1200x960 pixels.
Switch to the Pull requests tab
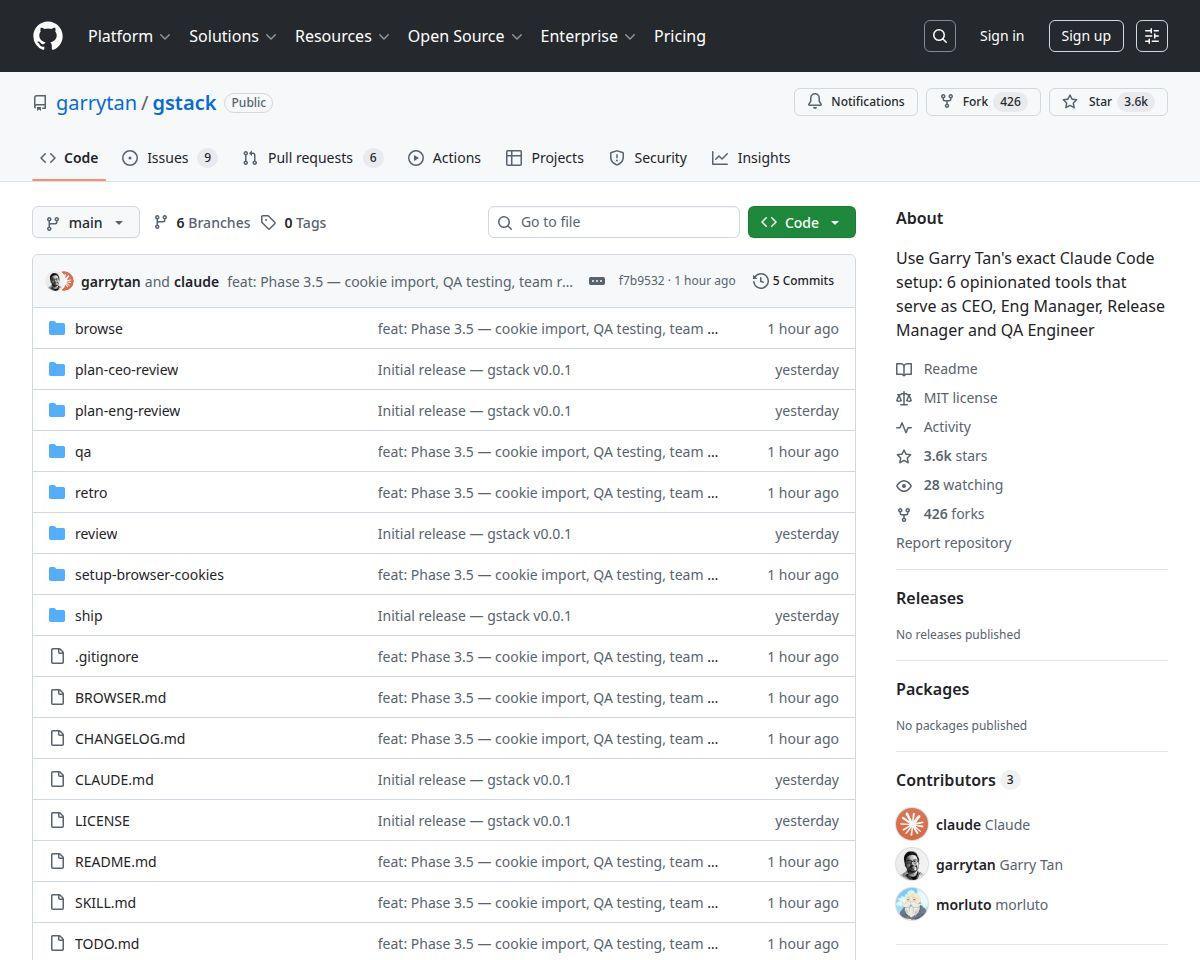tap(312, 158)
